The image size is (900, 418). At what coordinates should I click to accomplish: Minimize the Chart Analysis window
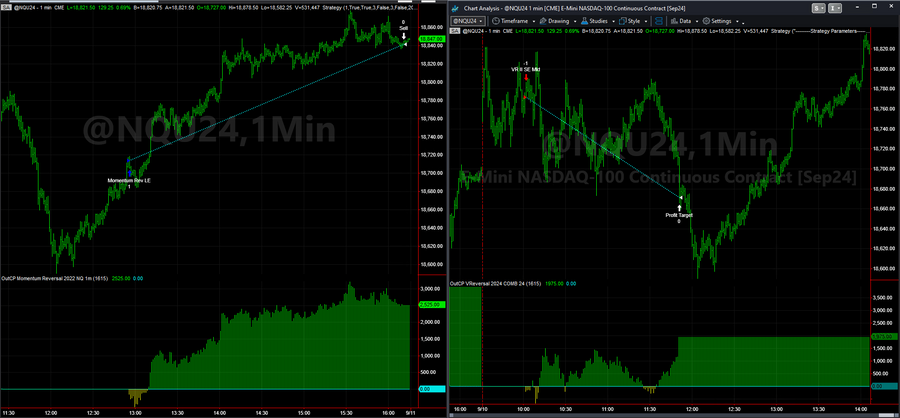point(858,7)
